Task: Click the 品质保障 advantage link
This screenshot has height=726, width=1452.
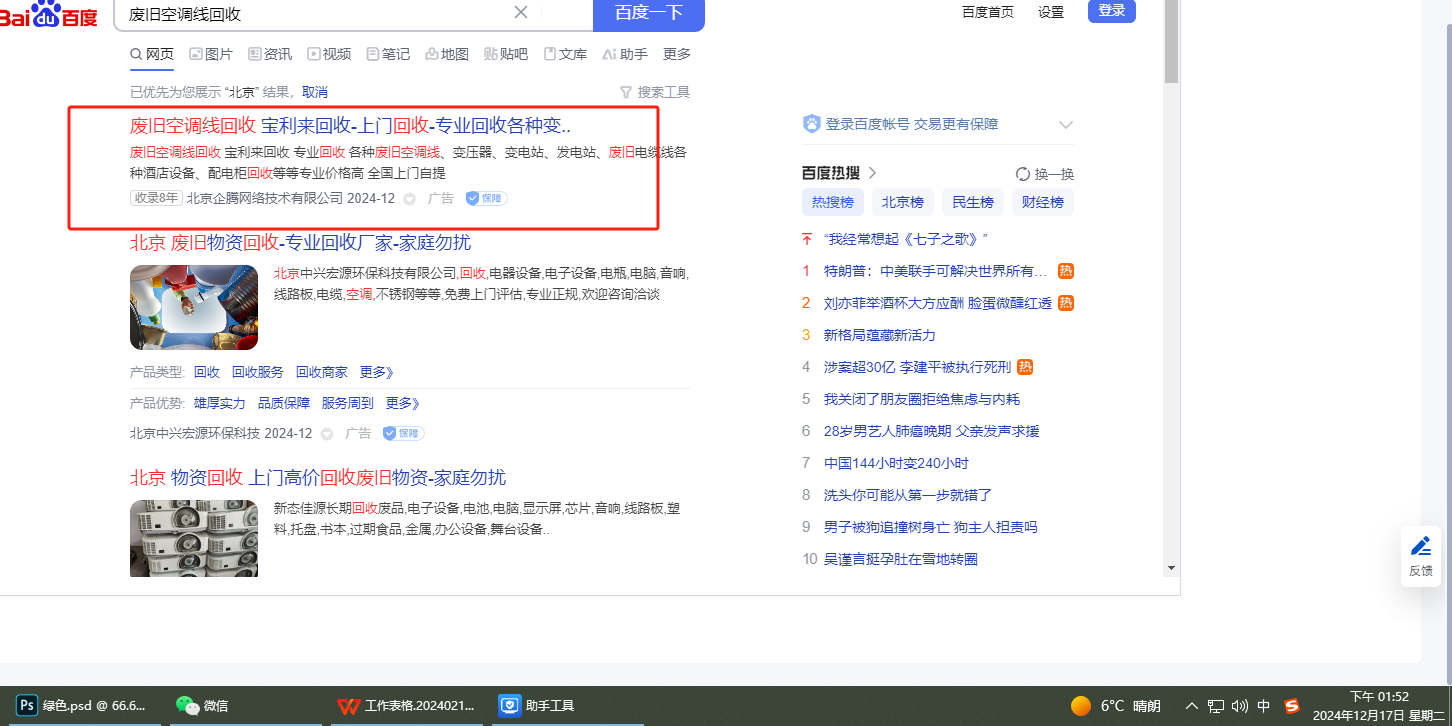Action: [284, 403]
